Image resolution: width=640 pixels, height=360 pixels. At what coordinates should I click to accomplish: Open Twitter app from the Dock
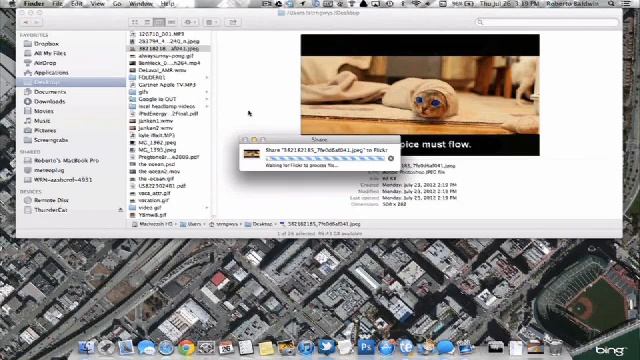[326, 347]
